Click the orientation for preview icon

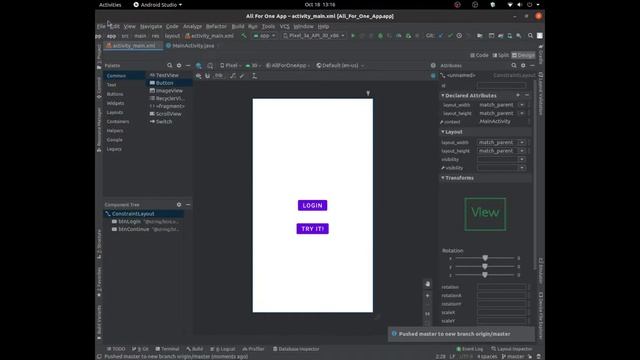(210, 66)
